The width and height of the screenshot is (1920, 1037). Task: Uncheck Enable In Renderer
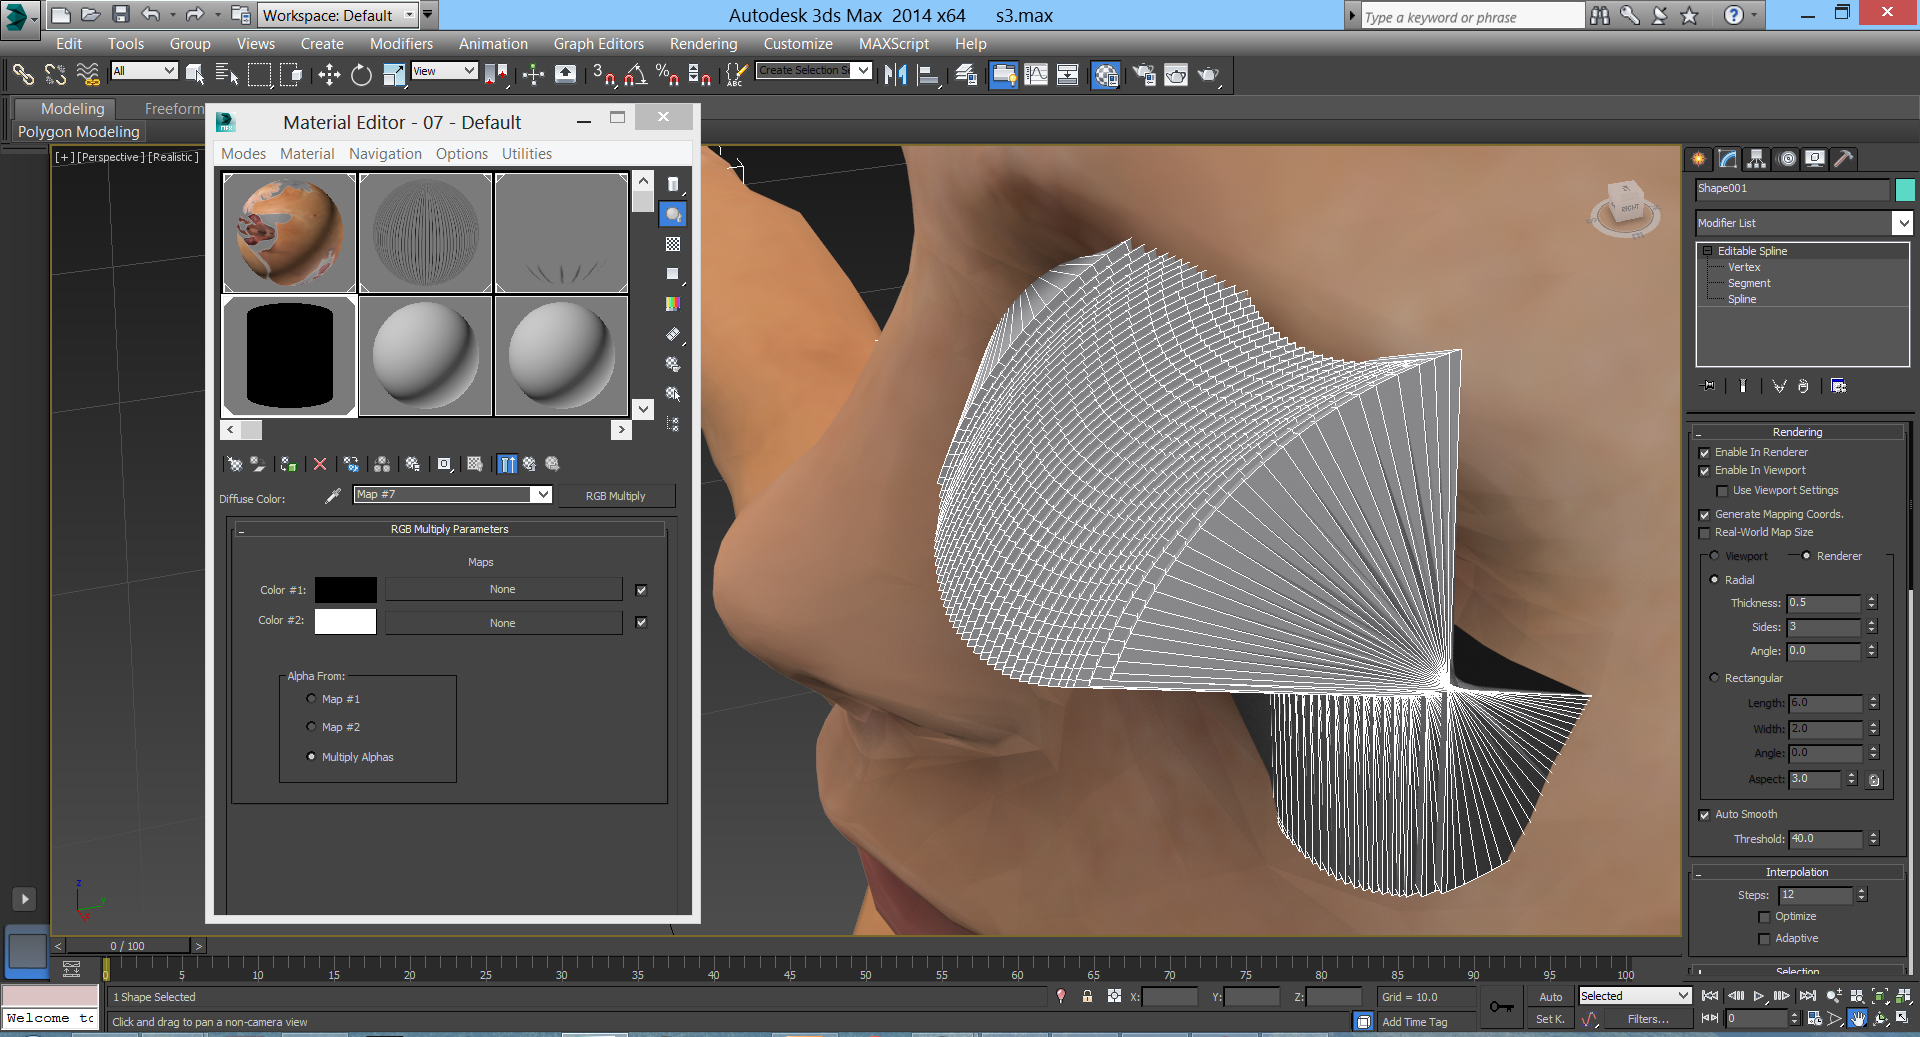coord(1705,453)
